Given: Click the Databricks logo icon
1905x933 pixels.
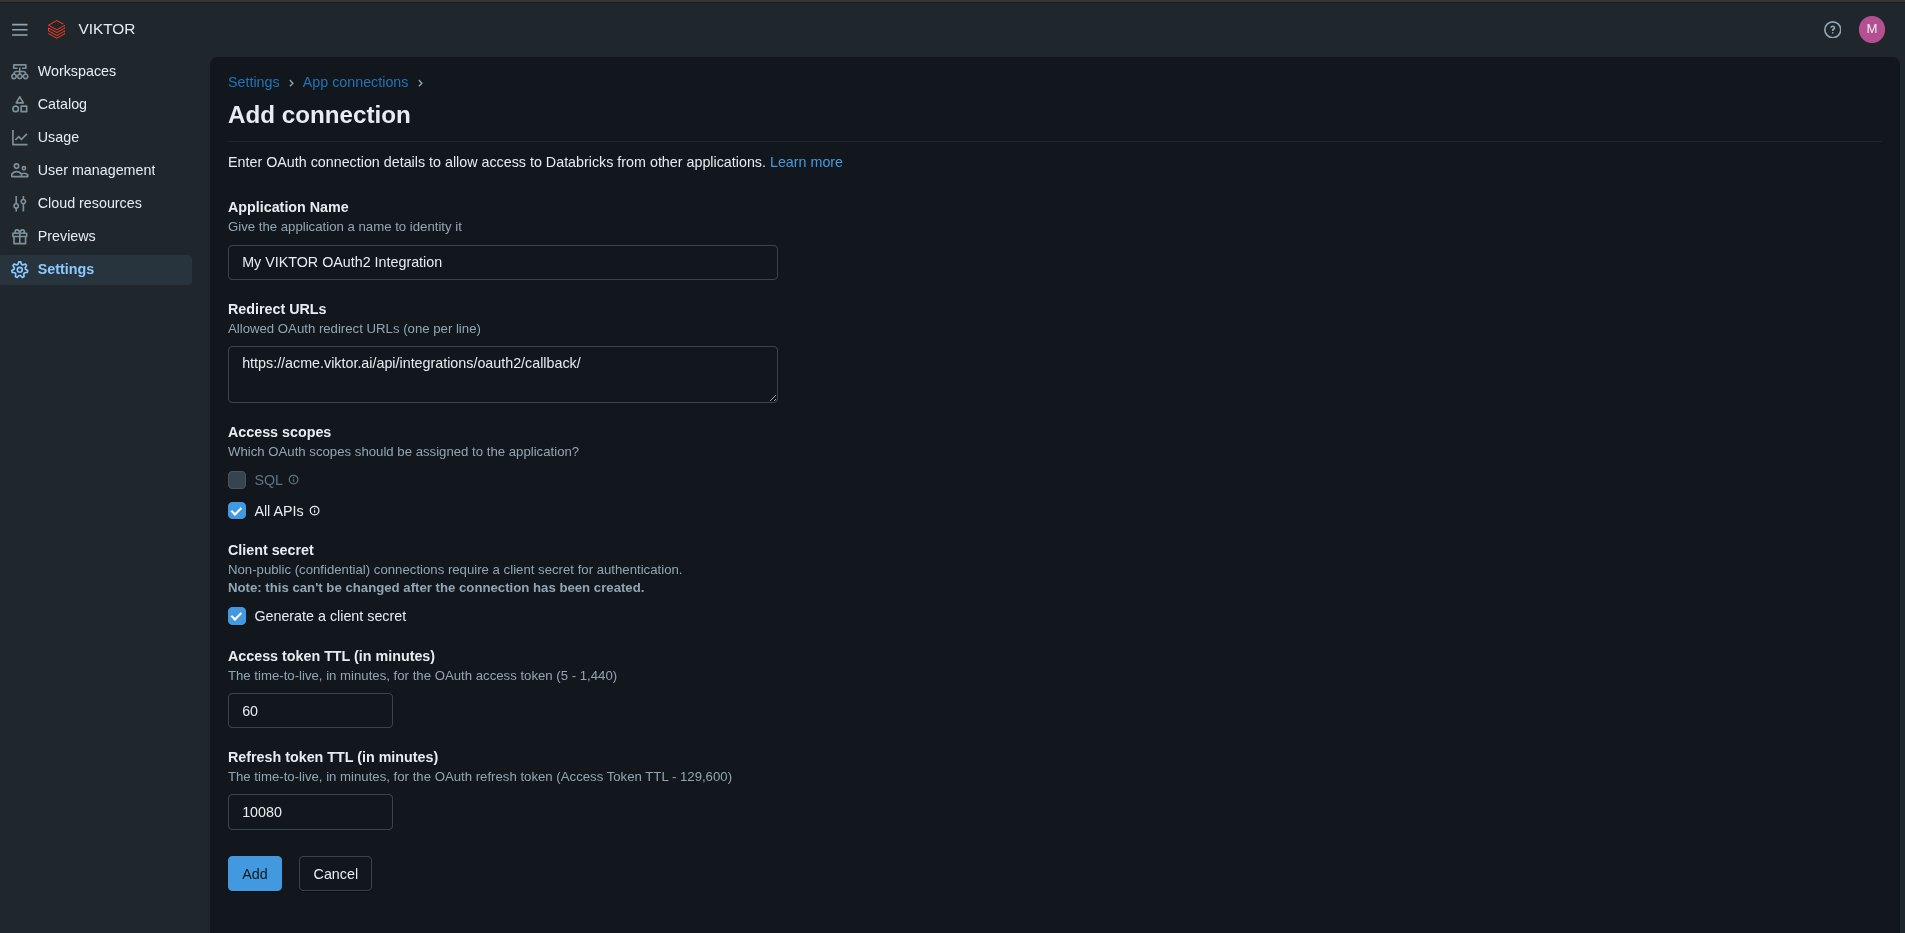Looking at the screenshot, I should point(57,30).
